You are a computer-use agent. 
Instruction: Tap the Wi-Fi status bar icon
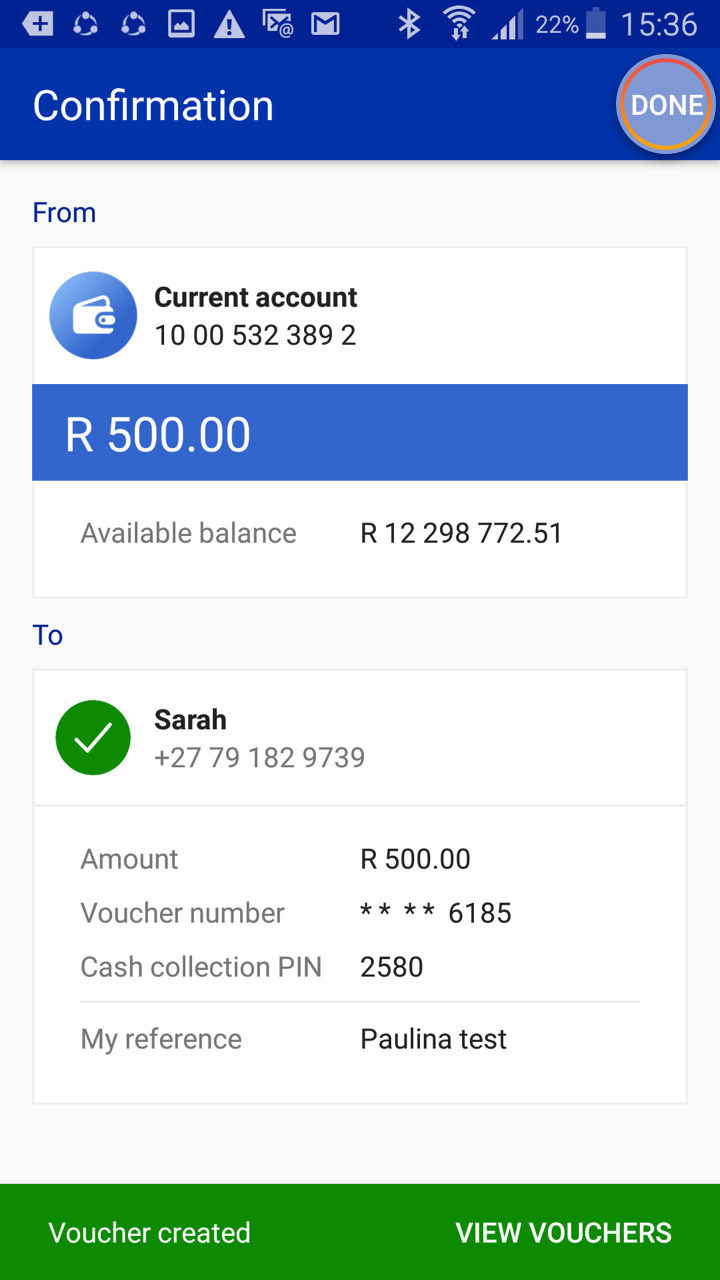tap(459, 24)
